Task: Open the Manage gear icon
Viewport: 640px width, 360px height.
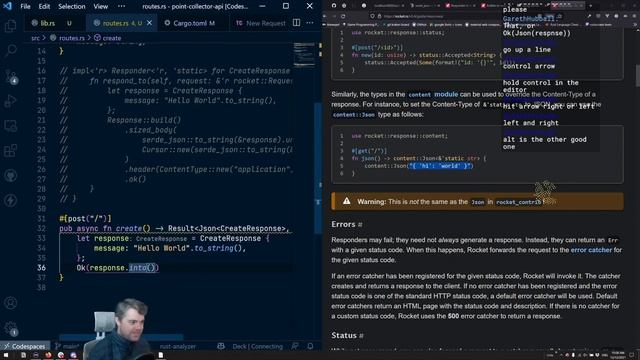Action: point(11,328)
